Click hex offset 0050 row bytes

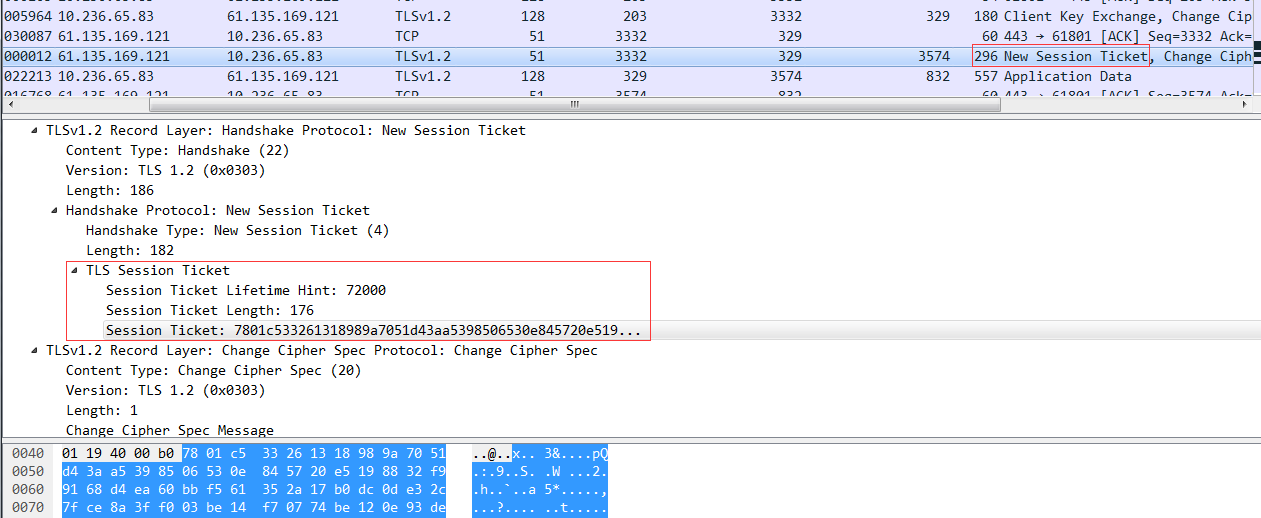coord(253,472)
